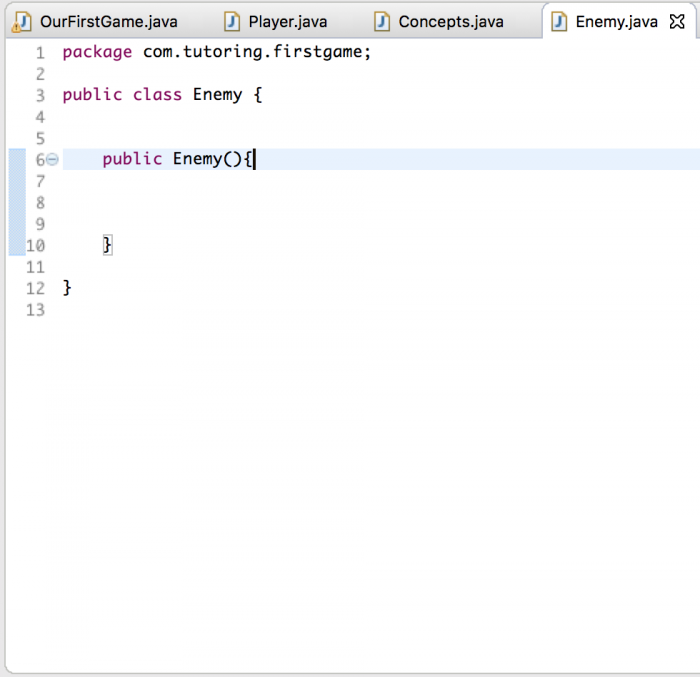Click line number 13 in the gutter
700x677 pixels.
(35, 310)
